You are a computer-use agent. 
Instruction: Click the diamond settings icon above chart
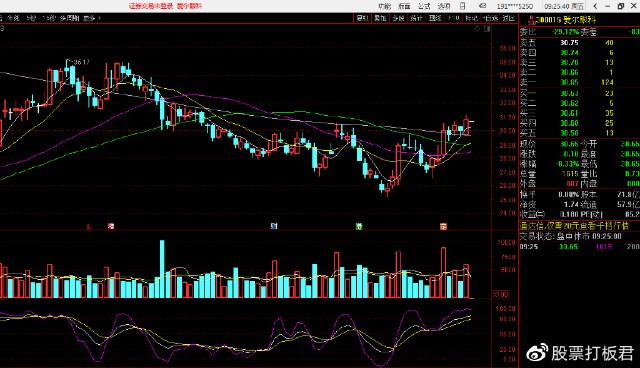(x=477, y=29)
